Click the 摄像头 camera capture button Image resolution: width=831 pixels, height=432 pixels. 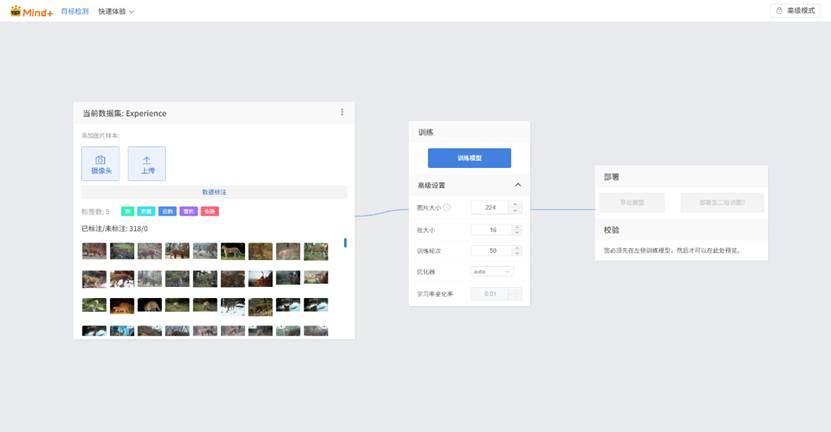tap(100, 163)
